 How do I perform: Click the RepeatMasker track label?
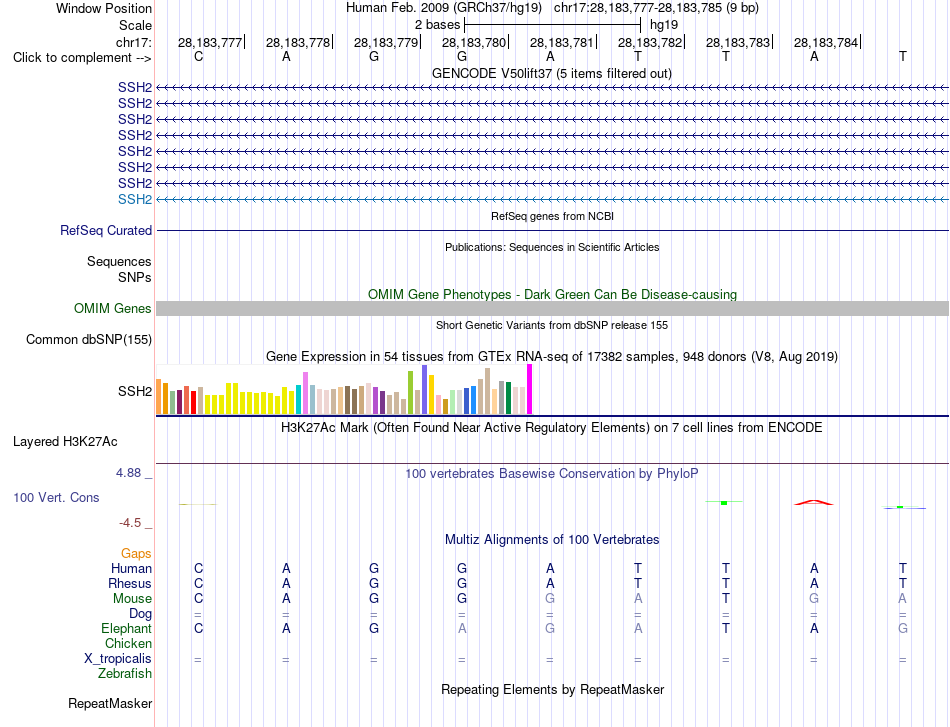[x=110, y=703]
